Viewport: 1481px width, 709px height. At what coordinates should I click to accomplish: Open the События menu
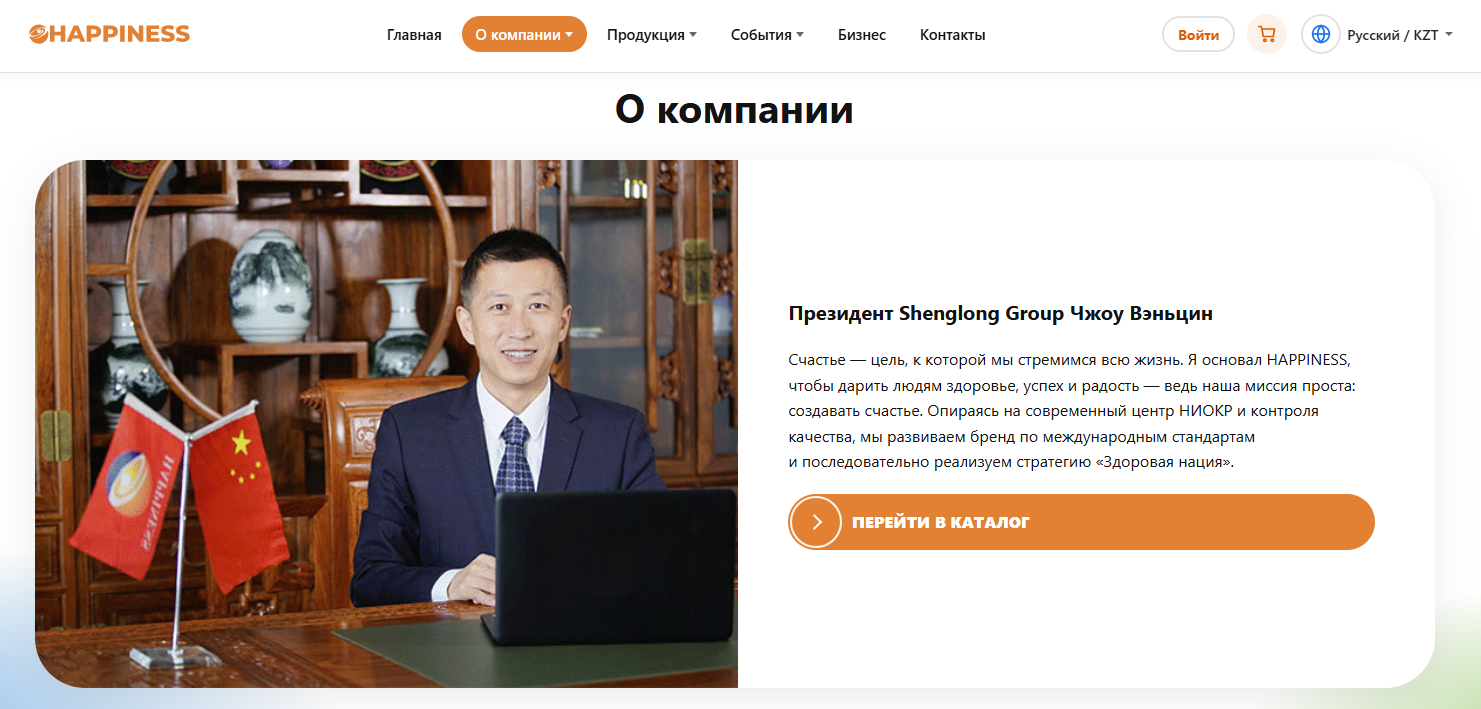(x=767, y=35)
